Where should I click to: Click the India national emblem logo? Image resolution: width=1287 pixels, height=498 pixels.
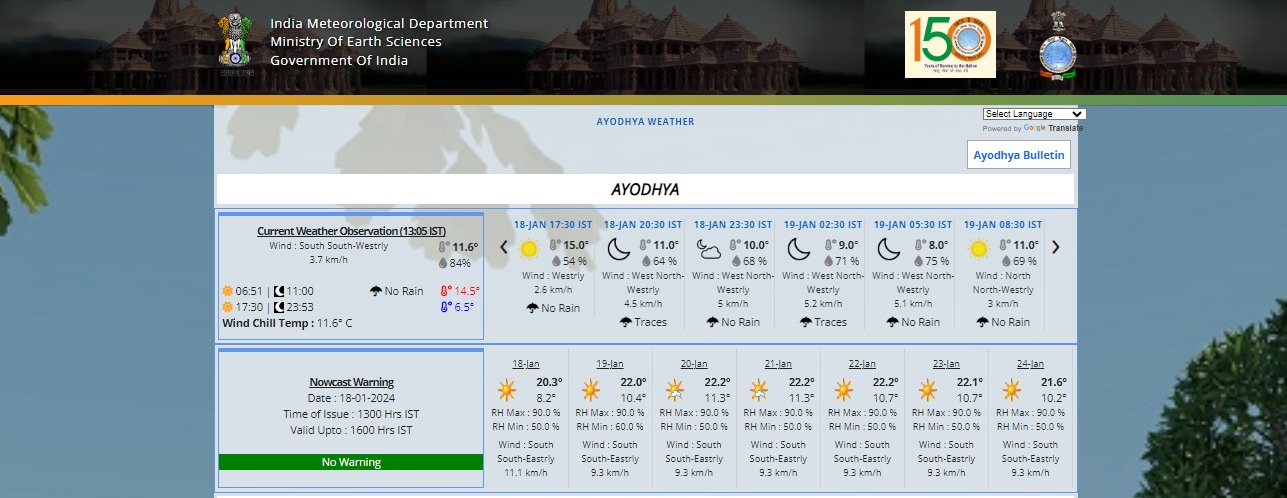236,43
